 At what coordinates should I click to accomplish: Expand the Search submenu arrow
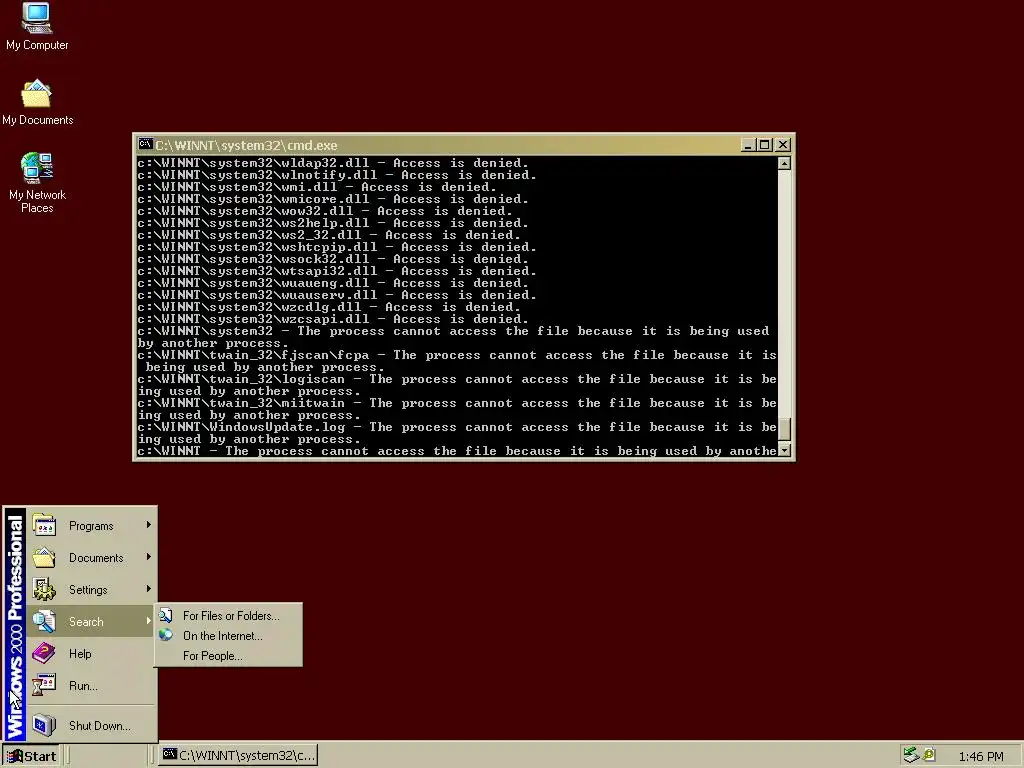pyautogui.click(x=149, y=620)
